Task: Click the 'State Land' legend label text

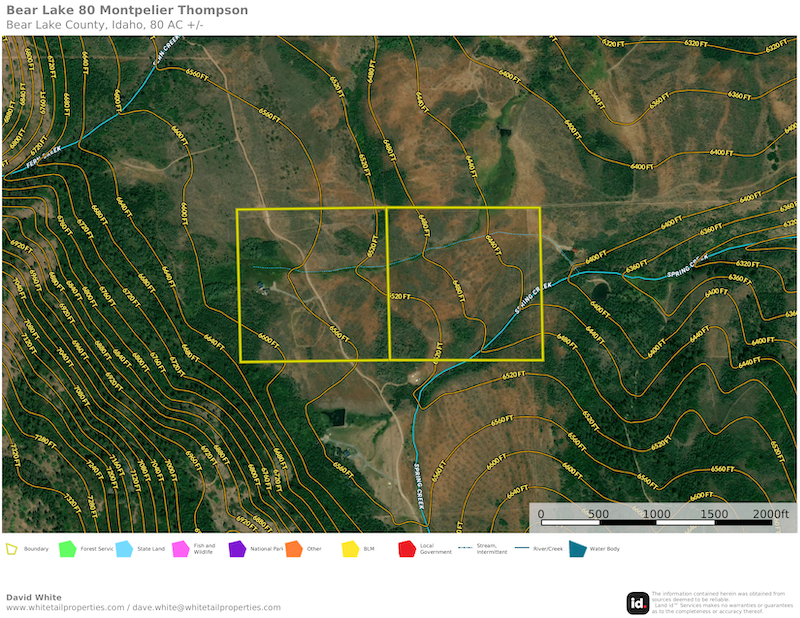Action: pos(151,549)
